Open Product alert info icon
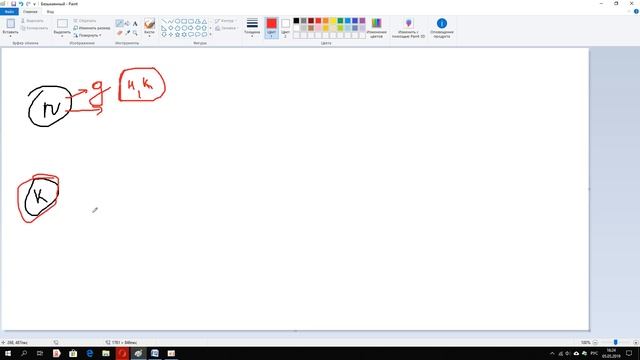This screenshot has width=640, height=360. (x=442, y=23)
